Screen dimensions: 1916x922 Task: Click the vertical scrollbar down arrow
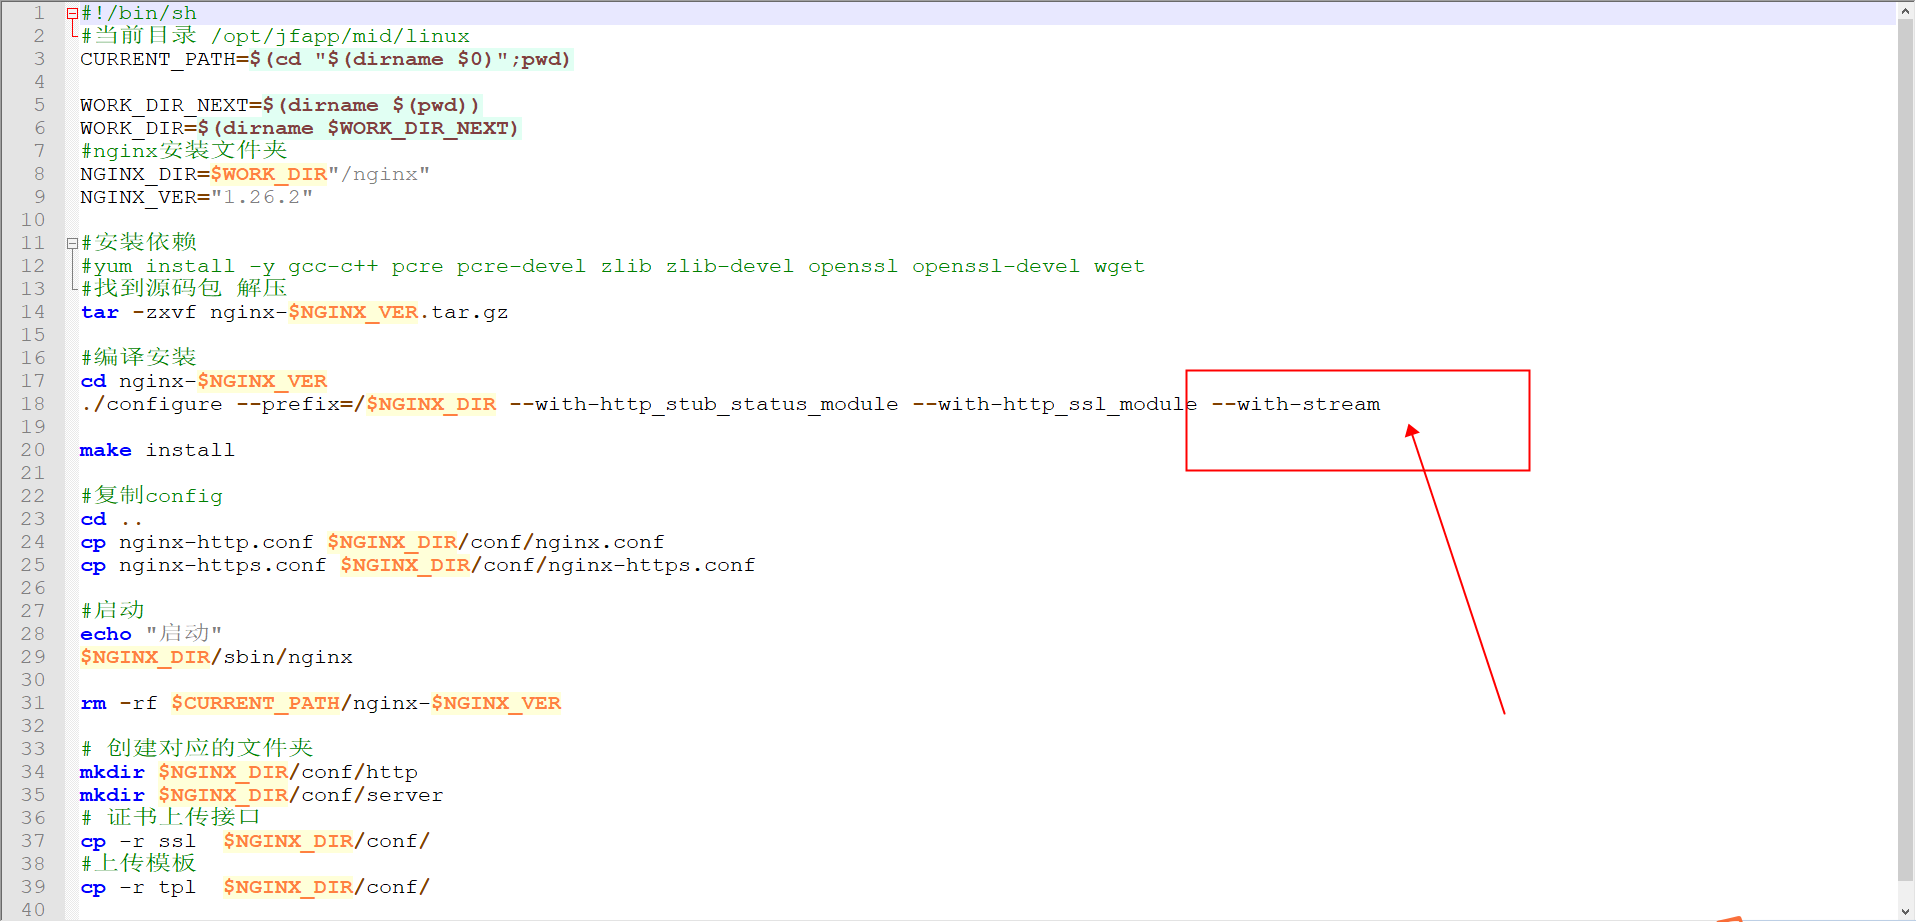coord(1906,911)
